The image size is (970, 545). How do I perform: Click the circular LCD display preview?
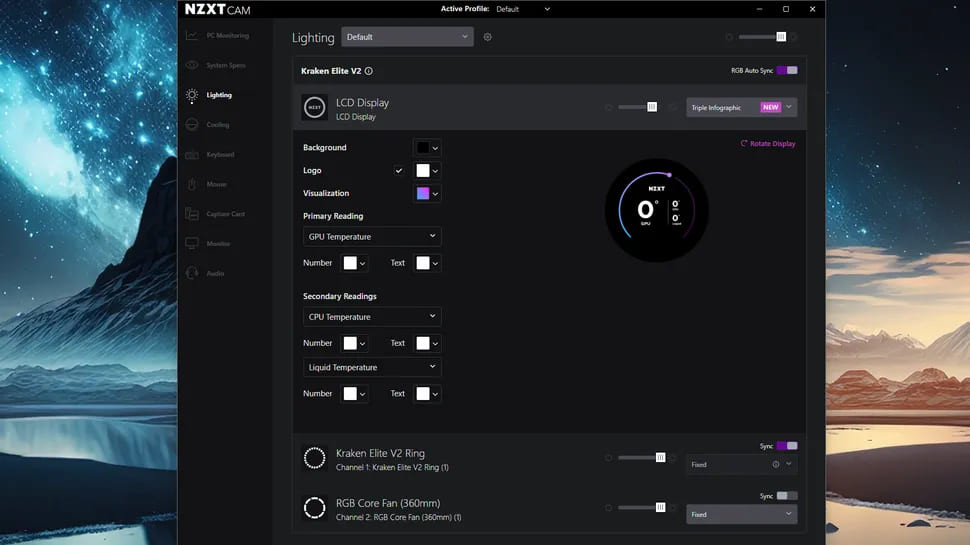[x=656, y=211]
